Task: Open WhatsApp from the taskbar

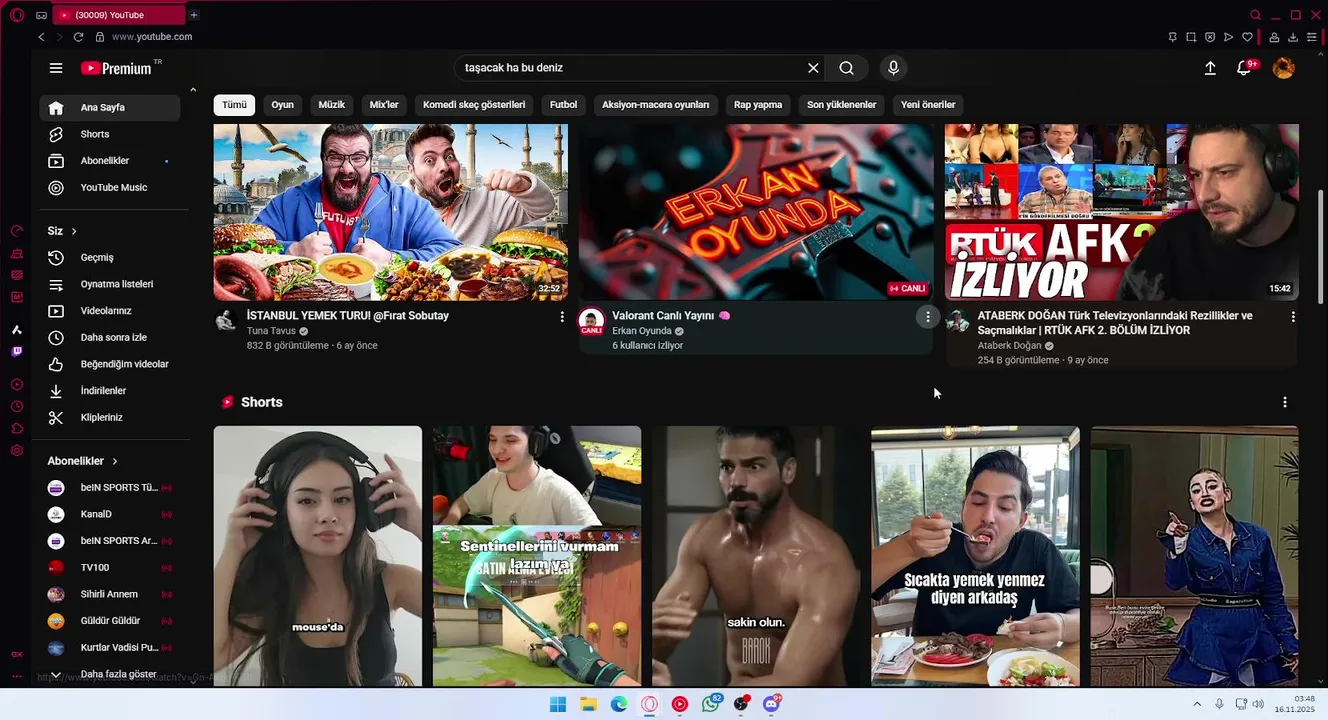Action: [711, 704]
